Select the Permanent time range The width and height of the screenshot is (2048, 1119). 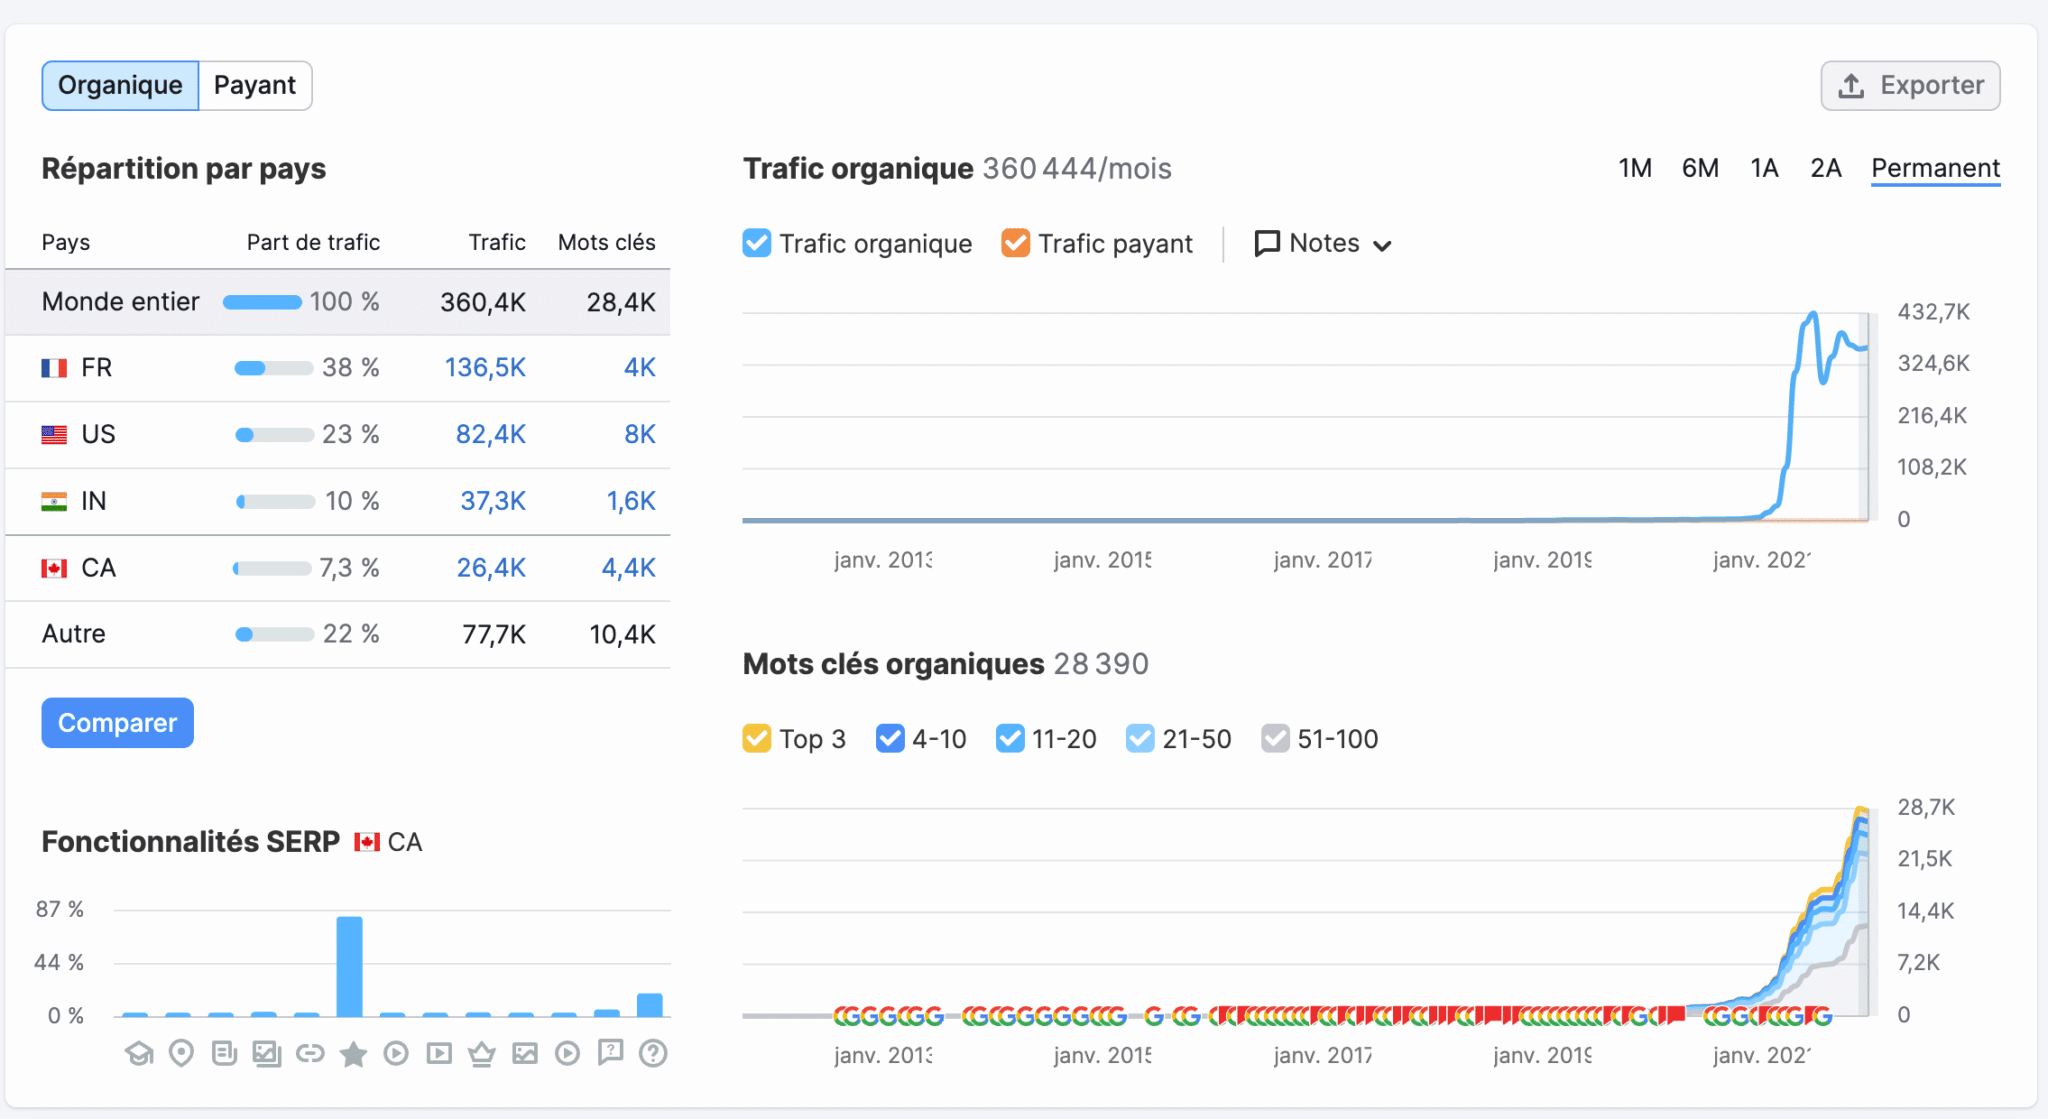coord(1935,168)
